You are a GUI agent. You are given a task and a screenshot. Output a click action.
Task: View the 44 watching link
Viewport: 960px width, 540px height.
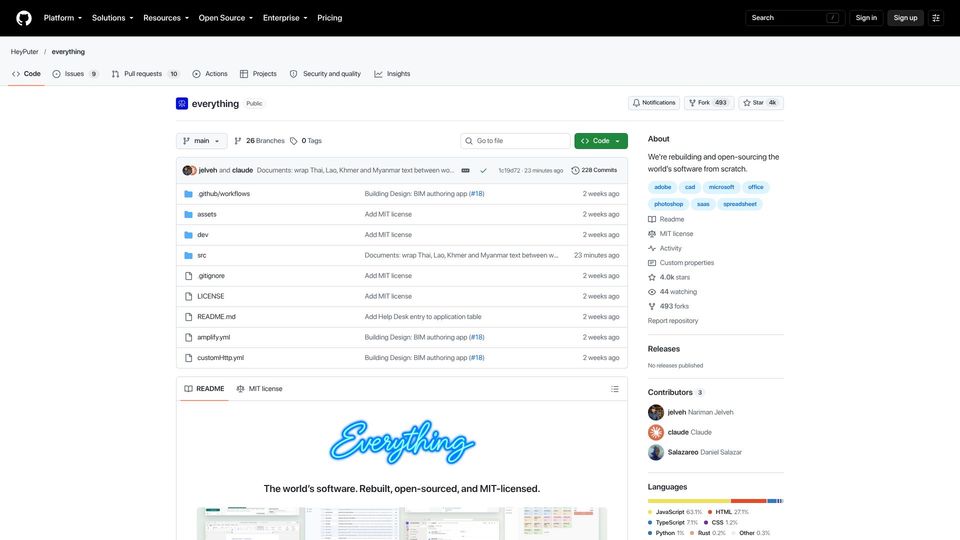pos(672,291)
